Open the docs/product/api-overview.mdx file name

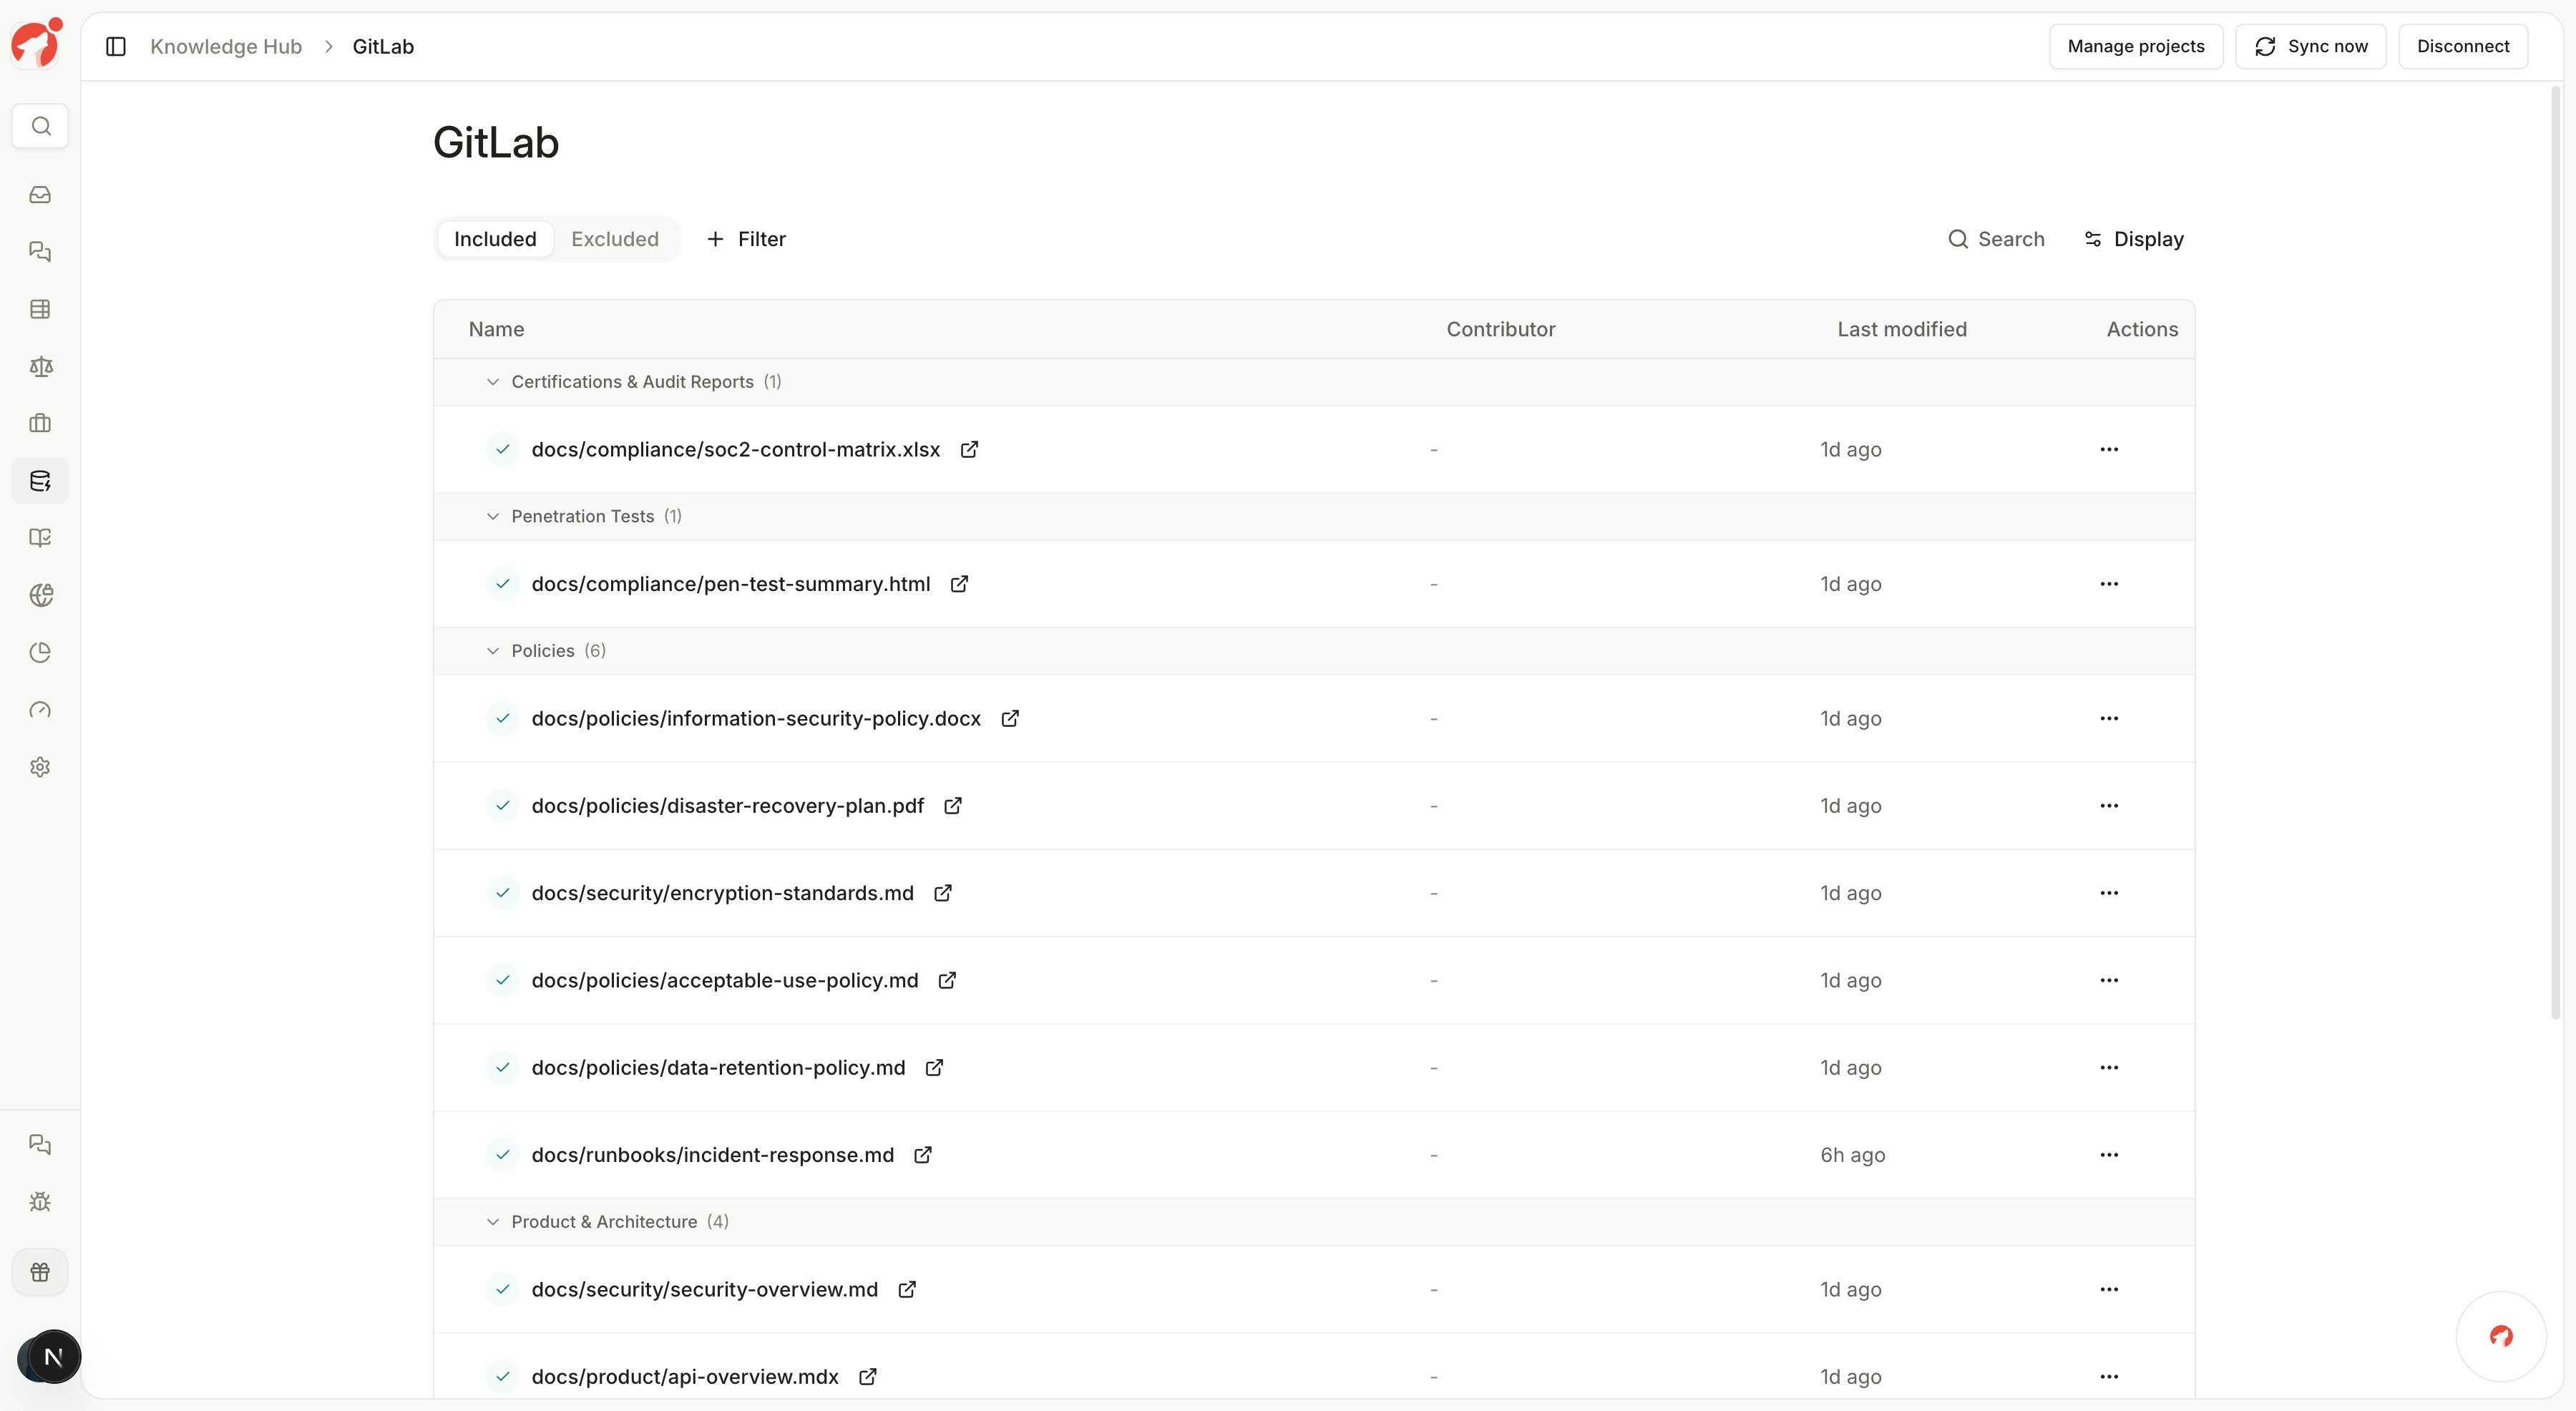[685, 1376]
